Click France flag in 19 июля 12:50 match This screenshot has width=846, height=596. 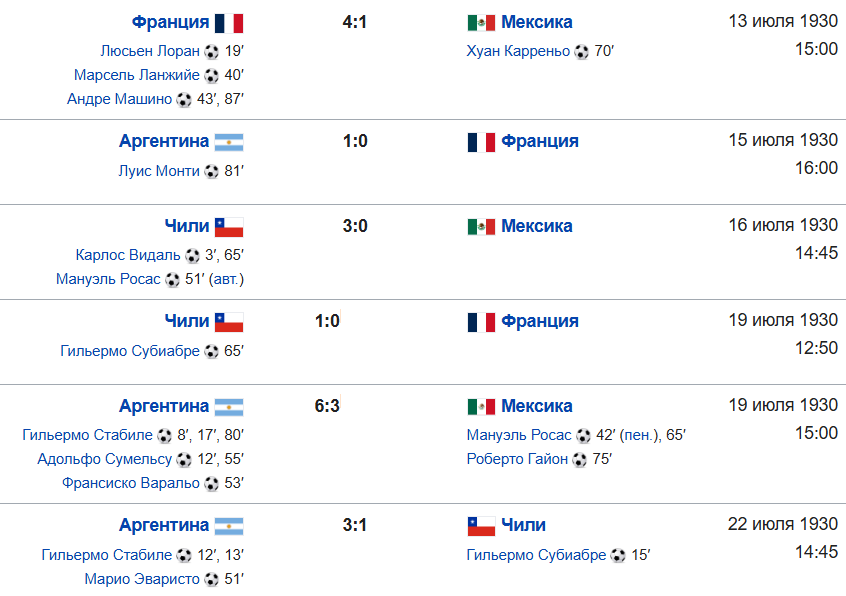(x=481, y=323)
